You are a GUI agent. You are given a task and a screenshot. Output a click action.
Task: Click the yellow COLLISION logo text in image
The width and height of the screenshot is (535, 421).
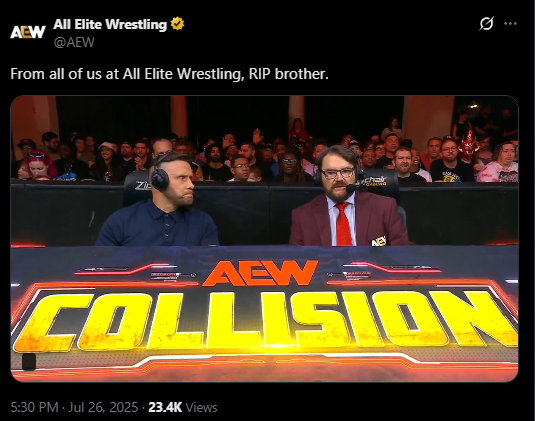click(x=266, y=321)
